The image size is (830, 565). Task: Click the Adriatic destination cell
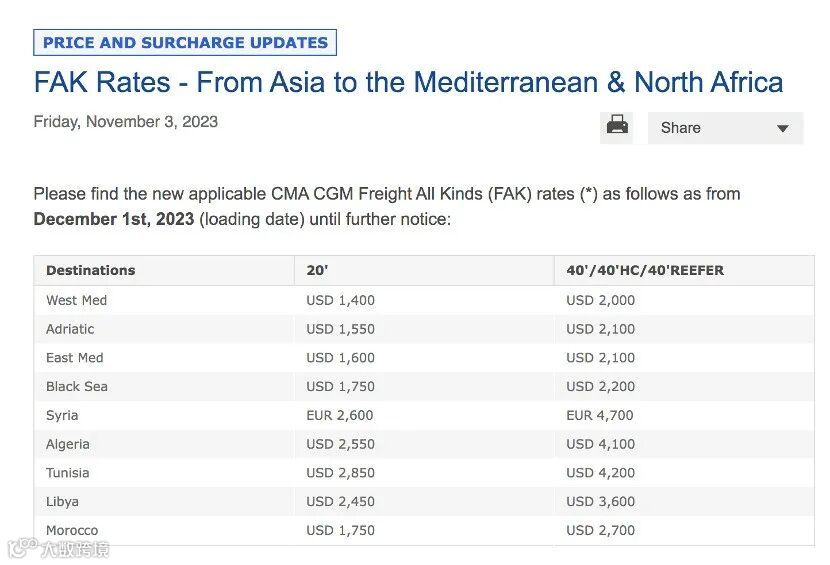tap(70, 329)
